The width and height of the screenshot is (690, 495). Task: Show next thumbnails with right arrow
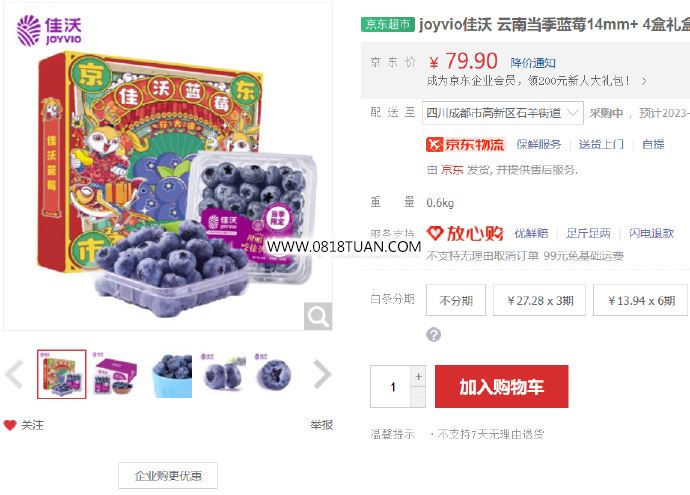tap(323, 374)
